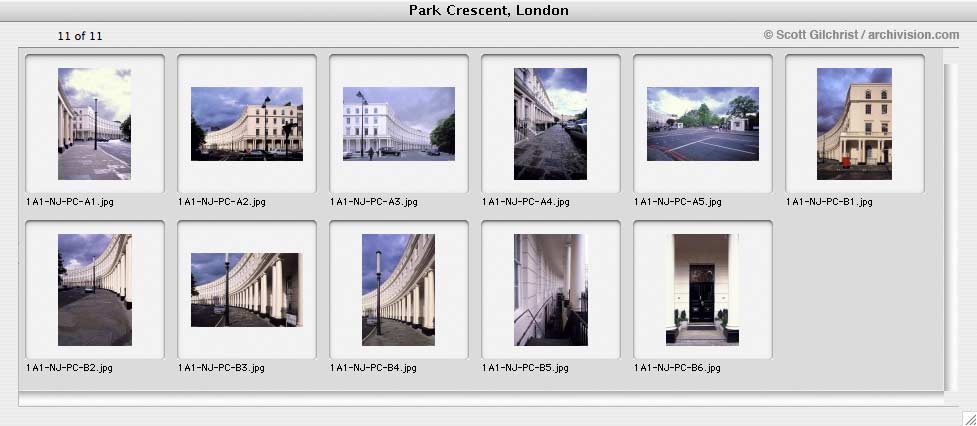
Task: Open thumbnail of image 1A1-NJ-PC-A2
Action: coord(247,124)
